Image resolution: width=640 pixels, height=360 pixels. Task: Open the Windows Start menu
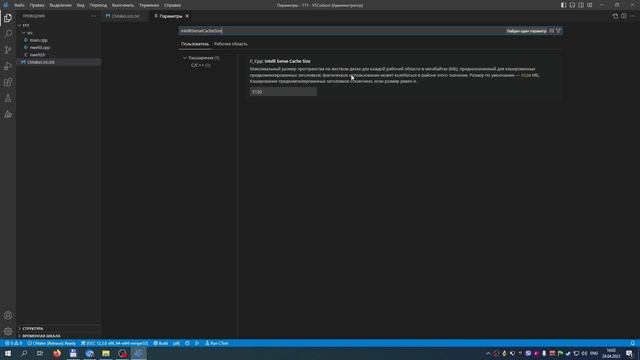[x=8, y=353]
